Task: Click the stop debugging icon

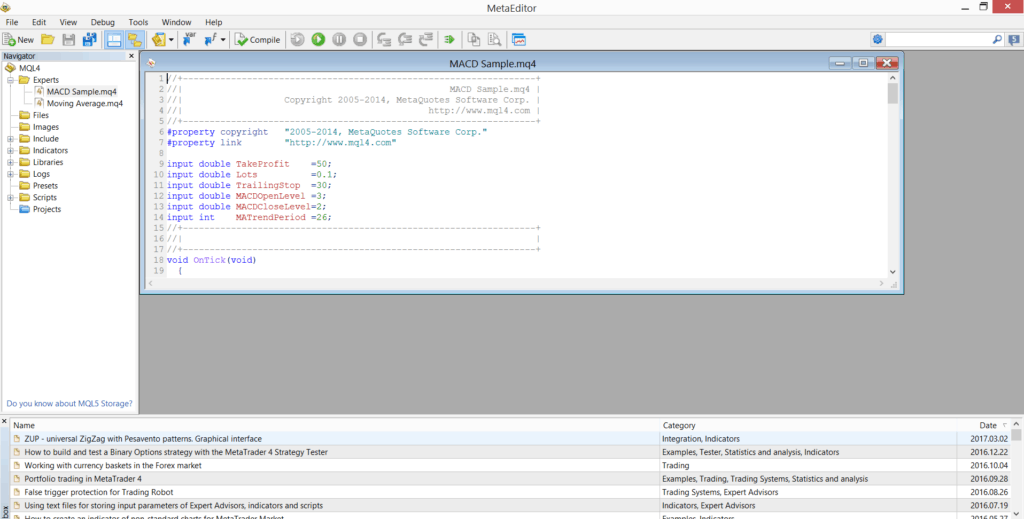Action: [360, 40]
